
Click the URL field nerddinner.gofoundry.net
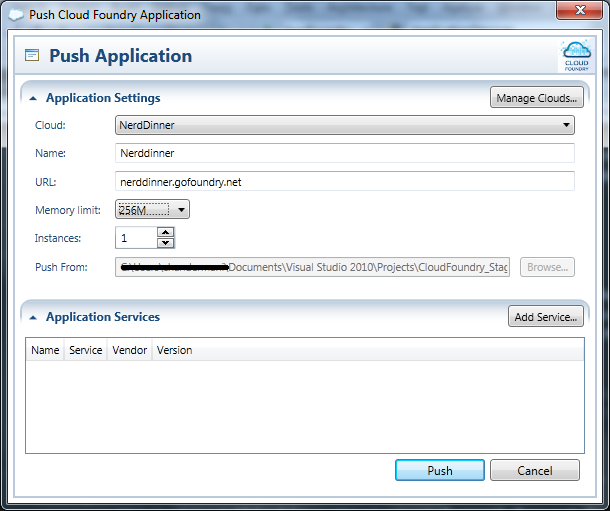click(345, 182)
